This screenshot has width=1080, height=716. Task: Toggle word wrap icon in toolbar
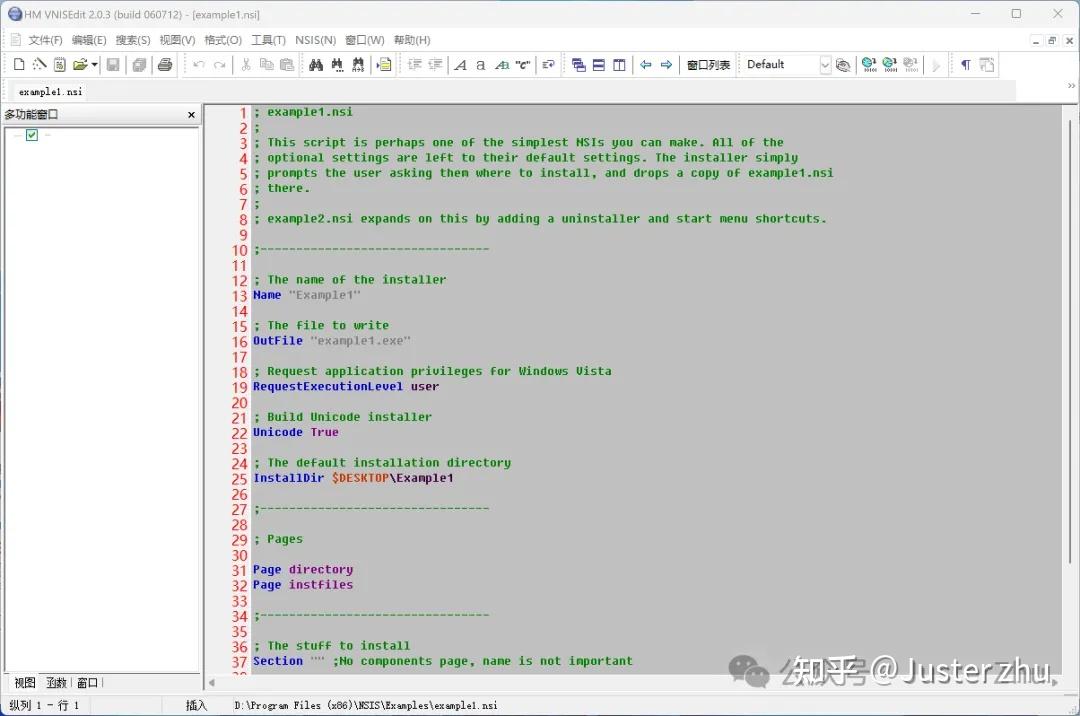(x=548, y=65)
